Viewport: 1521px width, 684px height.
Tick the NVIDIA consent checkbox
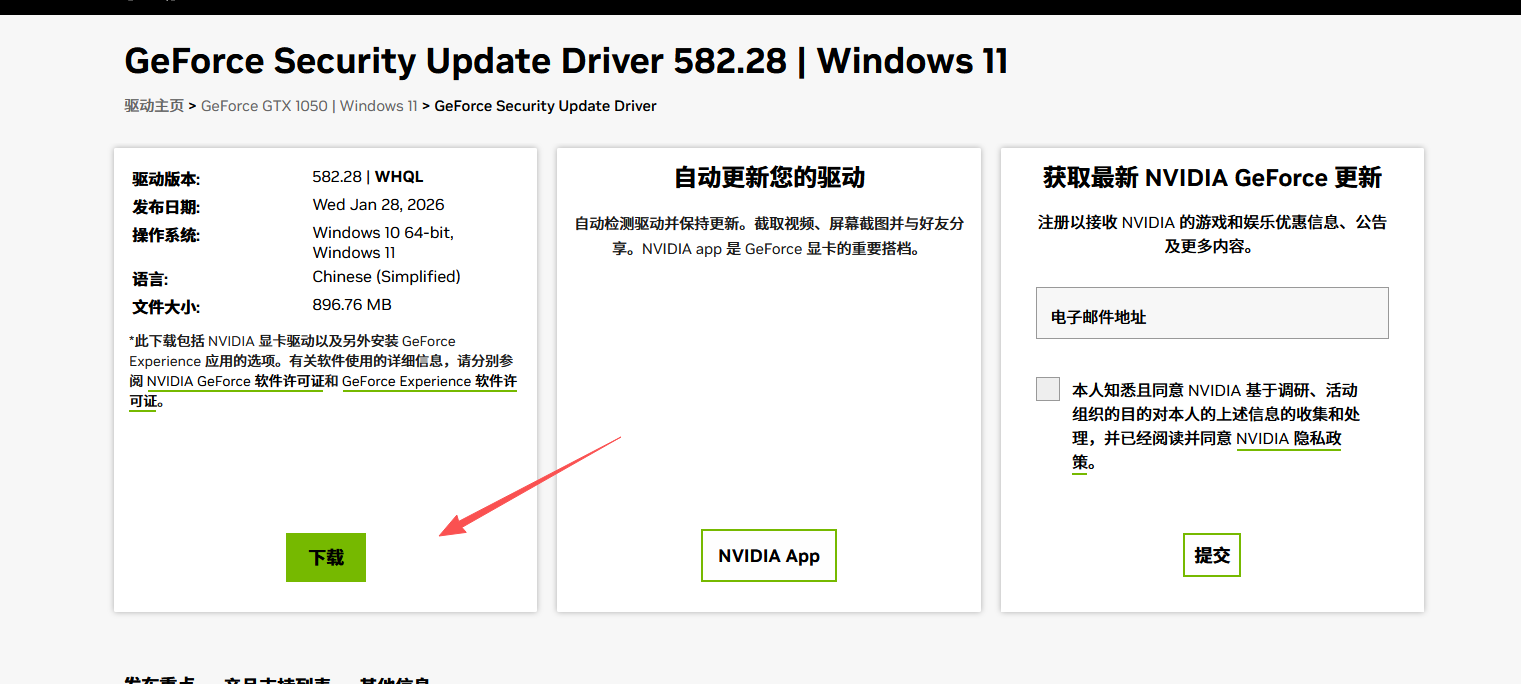point(1048,389)
